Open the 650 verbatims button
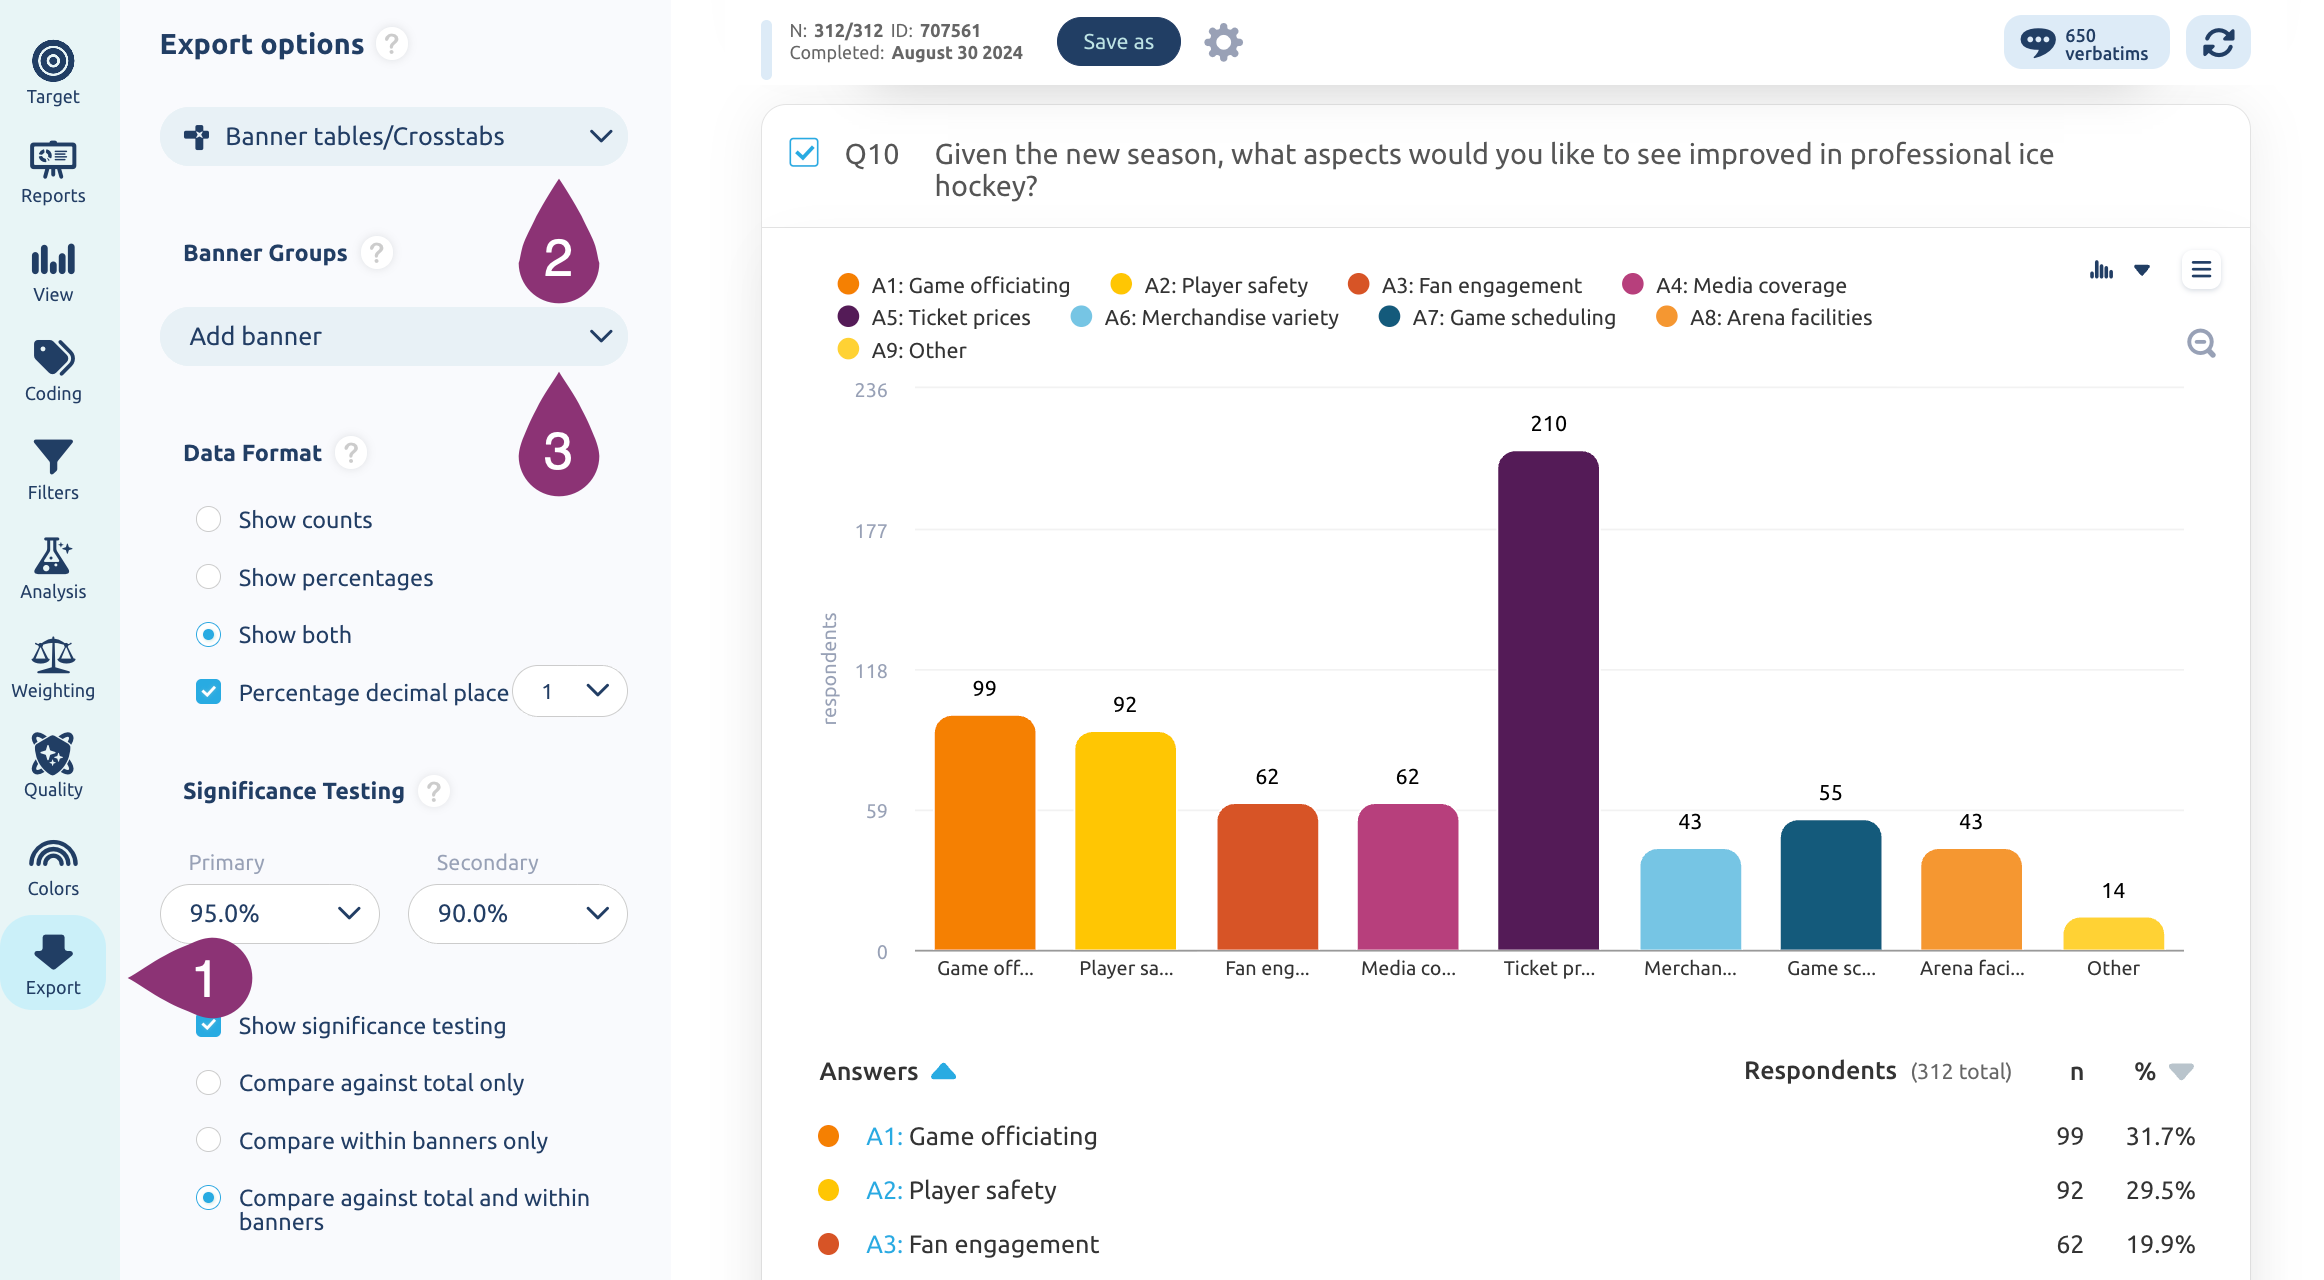The image size is (2324, 1280). (2086, 42)
